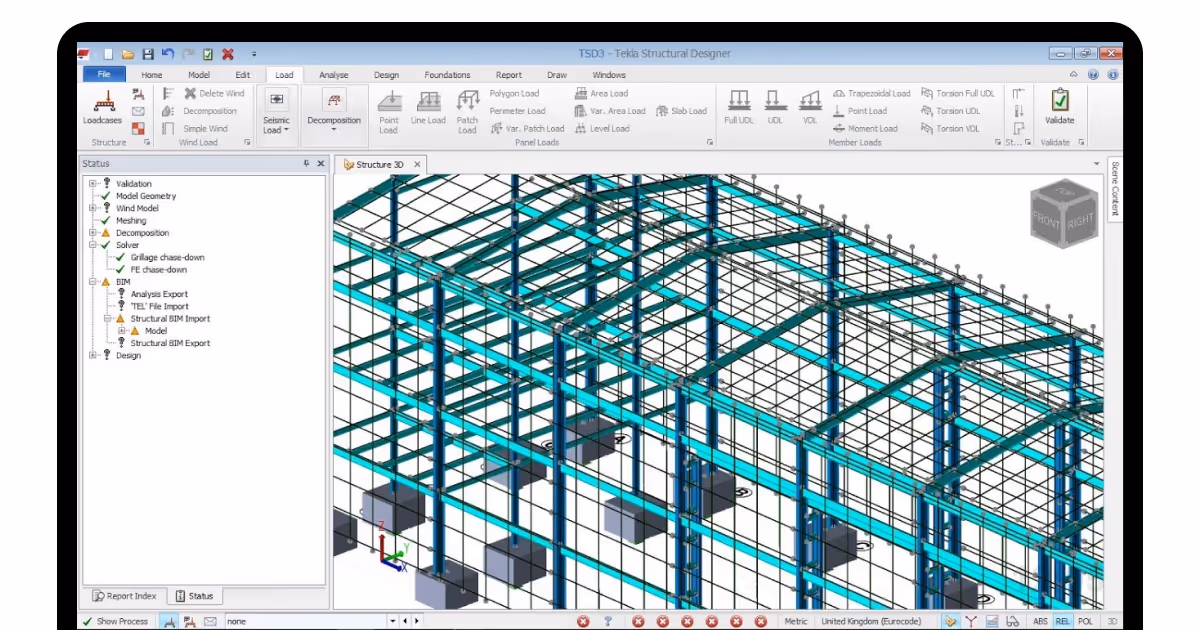
Task: Click the Metric units button in status bar
Action: coord(796,621)
